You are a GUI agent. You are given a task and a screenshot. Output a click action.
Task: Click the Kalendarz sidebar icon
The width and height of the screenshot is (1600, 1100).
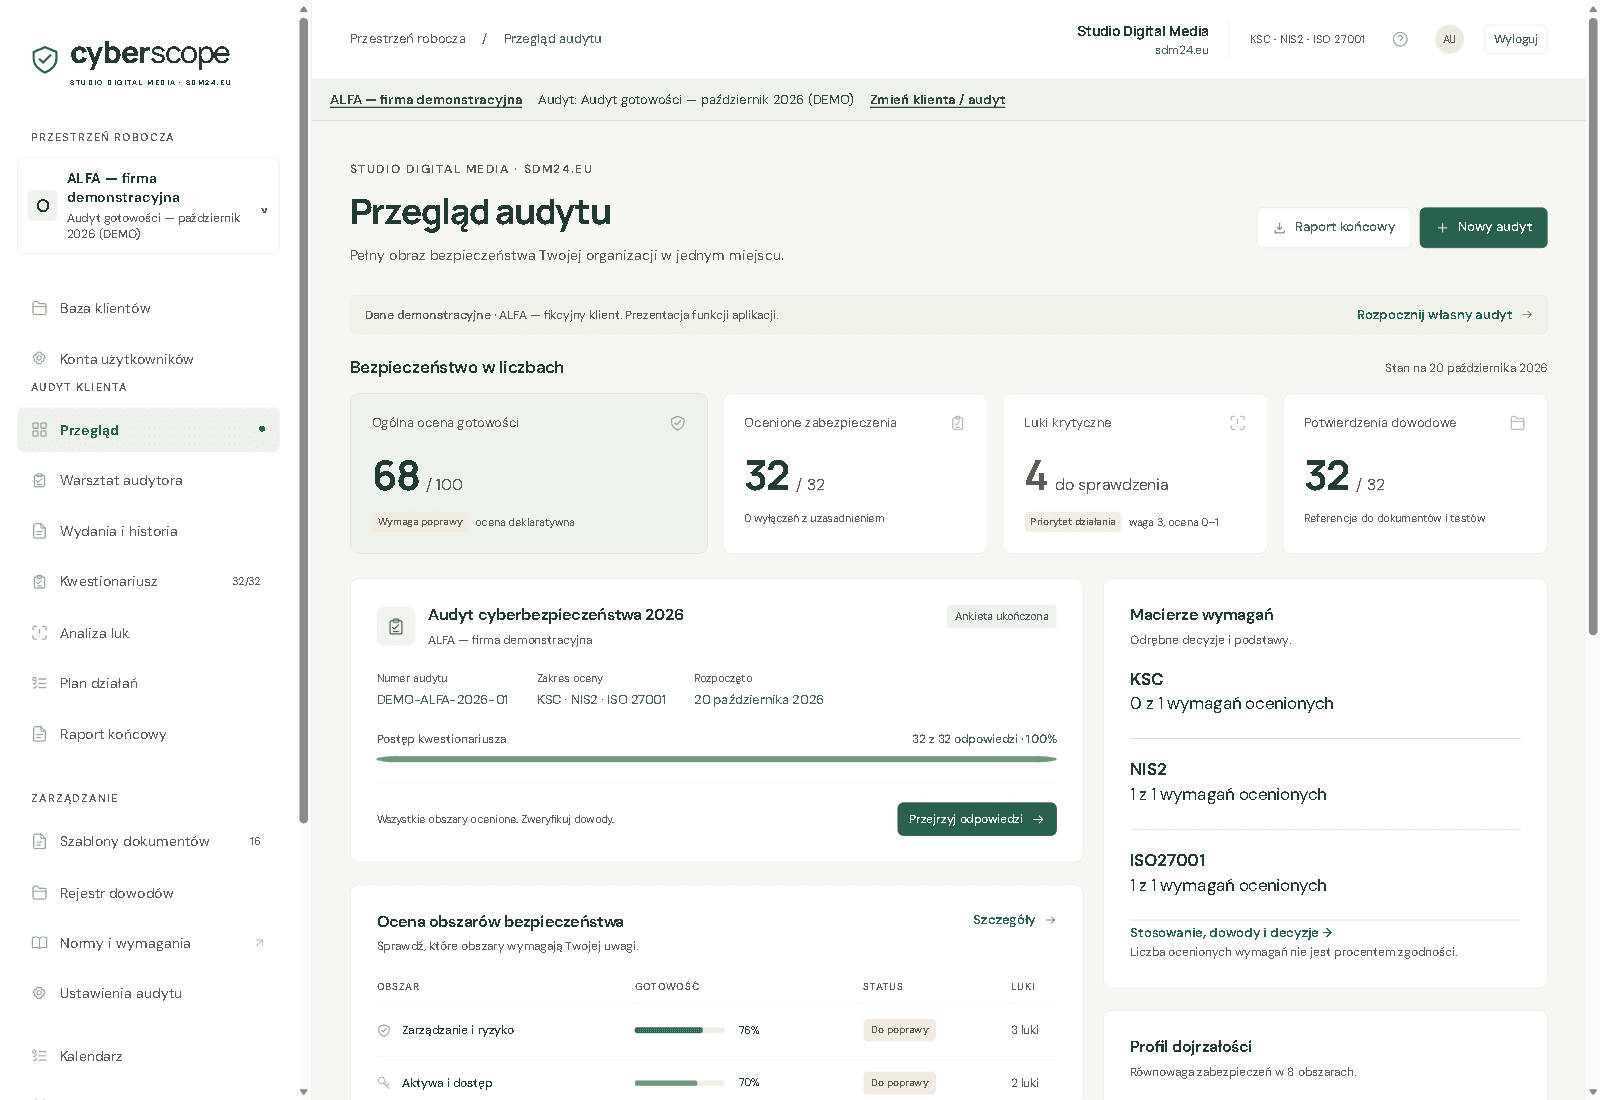(x=40, y=1056)
